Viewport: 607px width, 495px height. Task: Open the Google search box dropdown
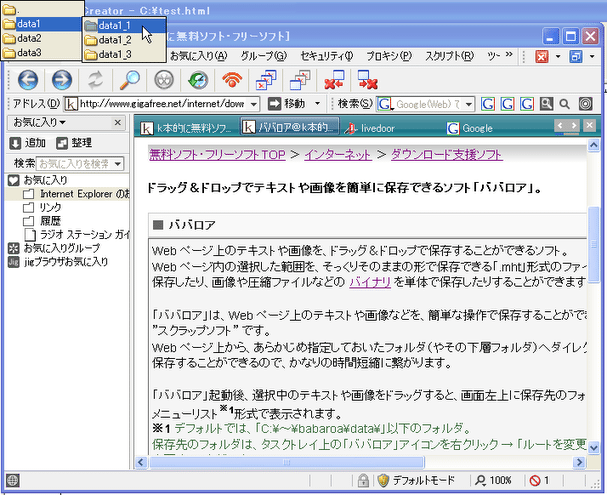click(x=469, y=104)
